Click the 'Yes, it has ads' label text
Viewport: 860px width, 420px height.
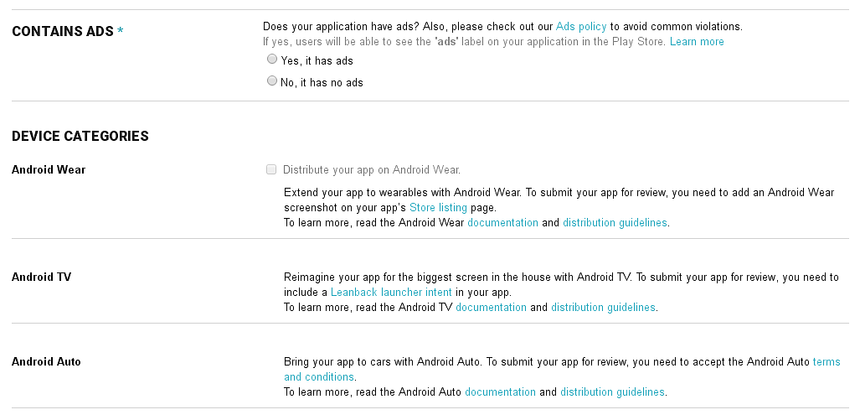point(317,61)
